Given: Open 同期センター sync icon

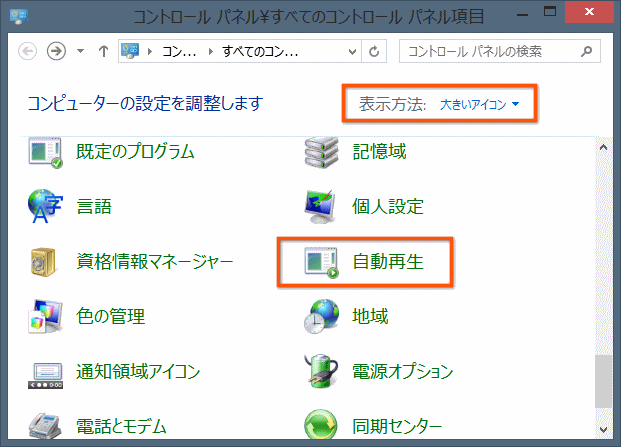Looking at the screenshot, I should pyautogui.click(x=322, y=427).
